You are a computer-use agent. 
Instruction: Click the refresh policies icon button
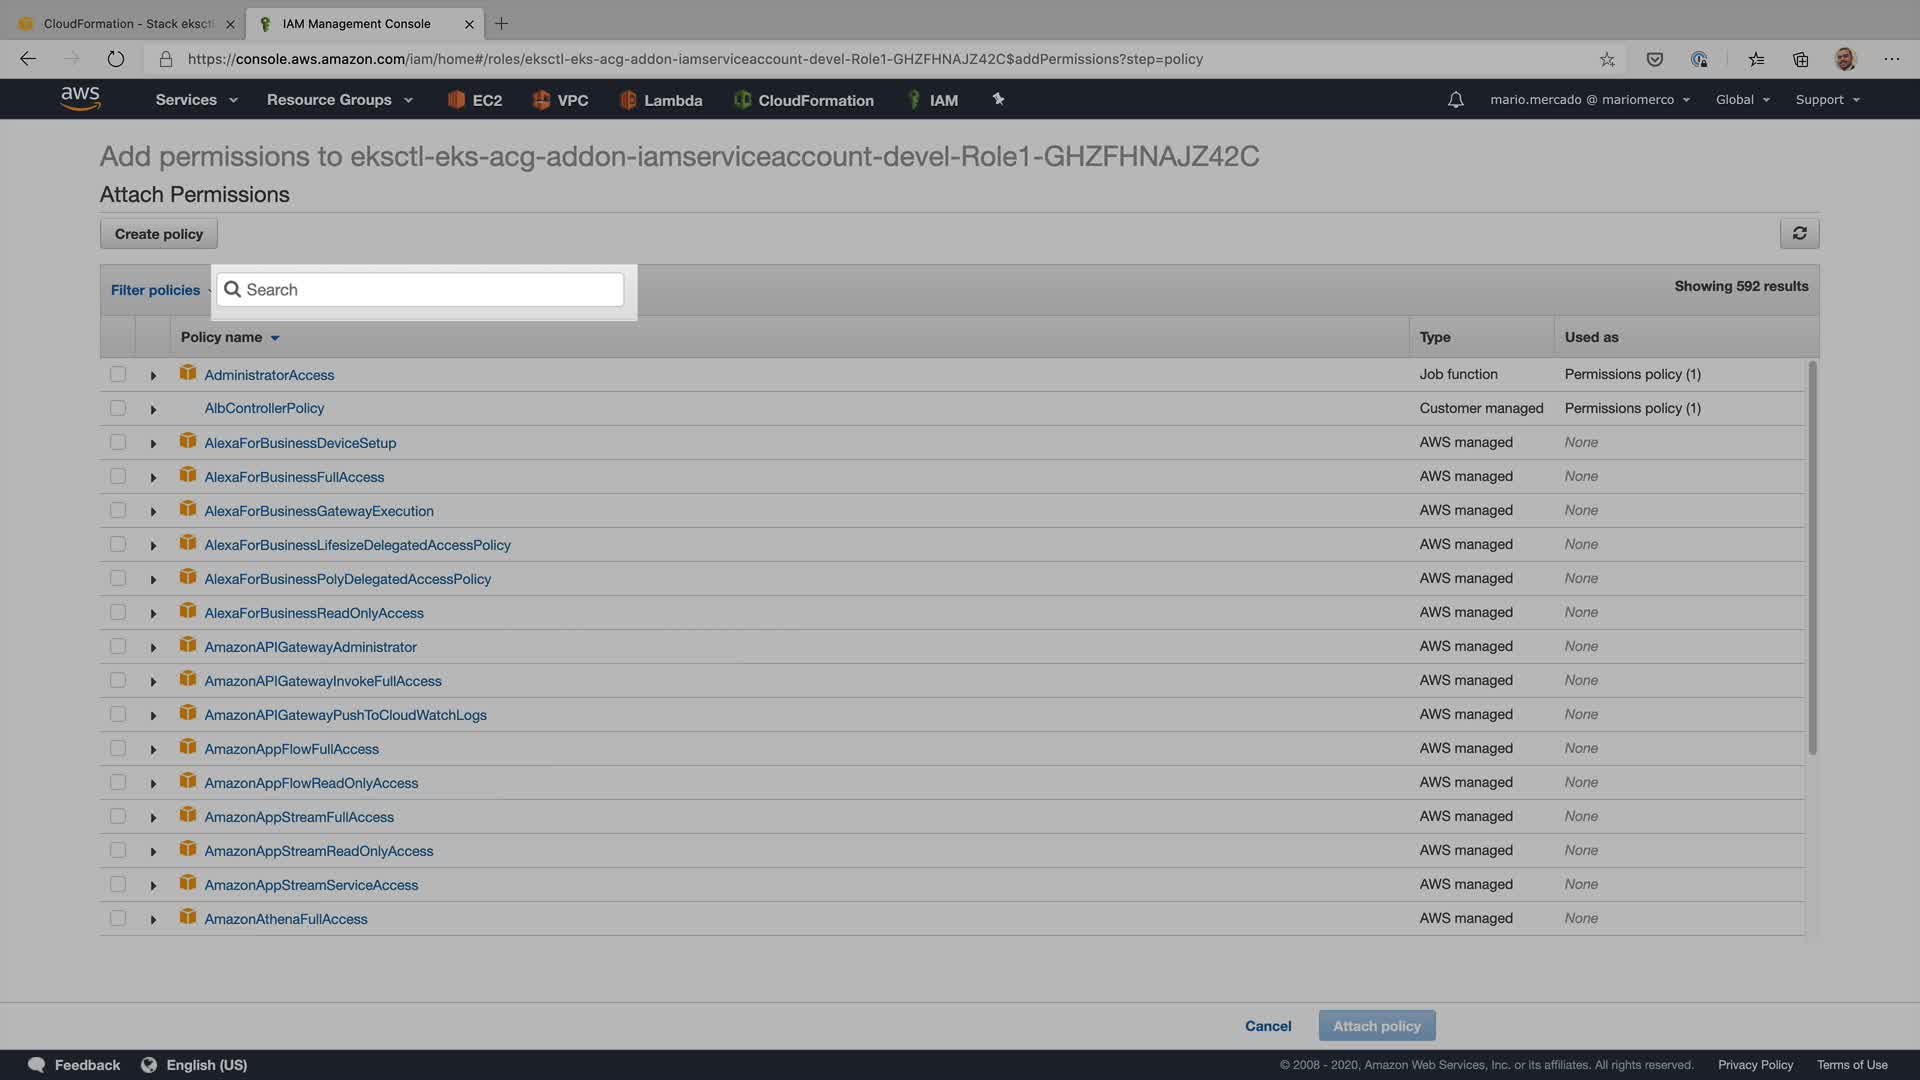[1799, 233]
